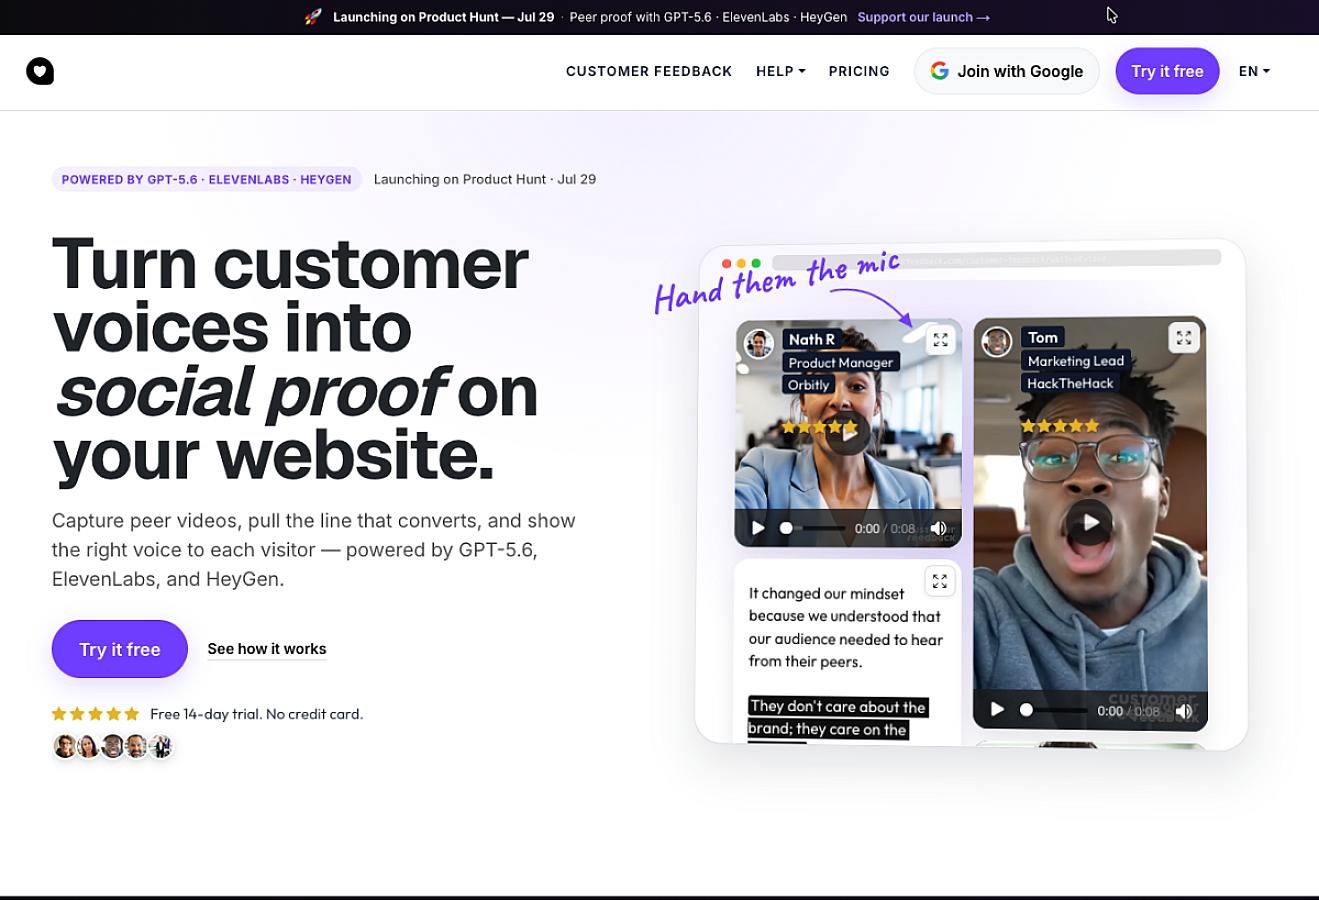This screenshot has height=900, width=1319.
Task: Click the Powered by GPT-5.6 badge
Action: pyautogui.click(x=207, y=179)
